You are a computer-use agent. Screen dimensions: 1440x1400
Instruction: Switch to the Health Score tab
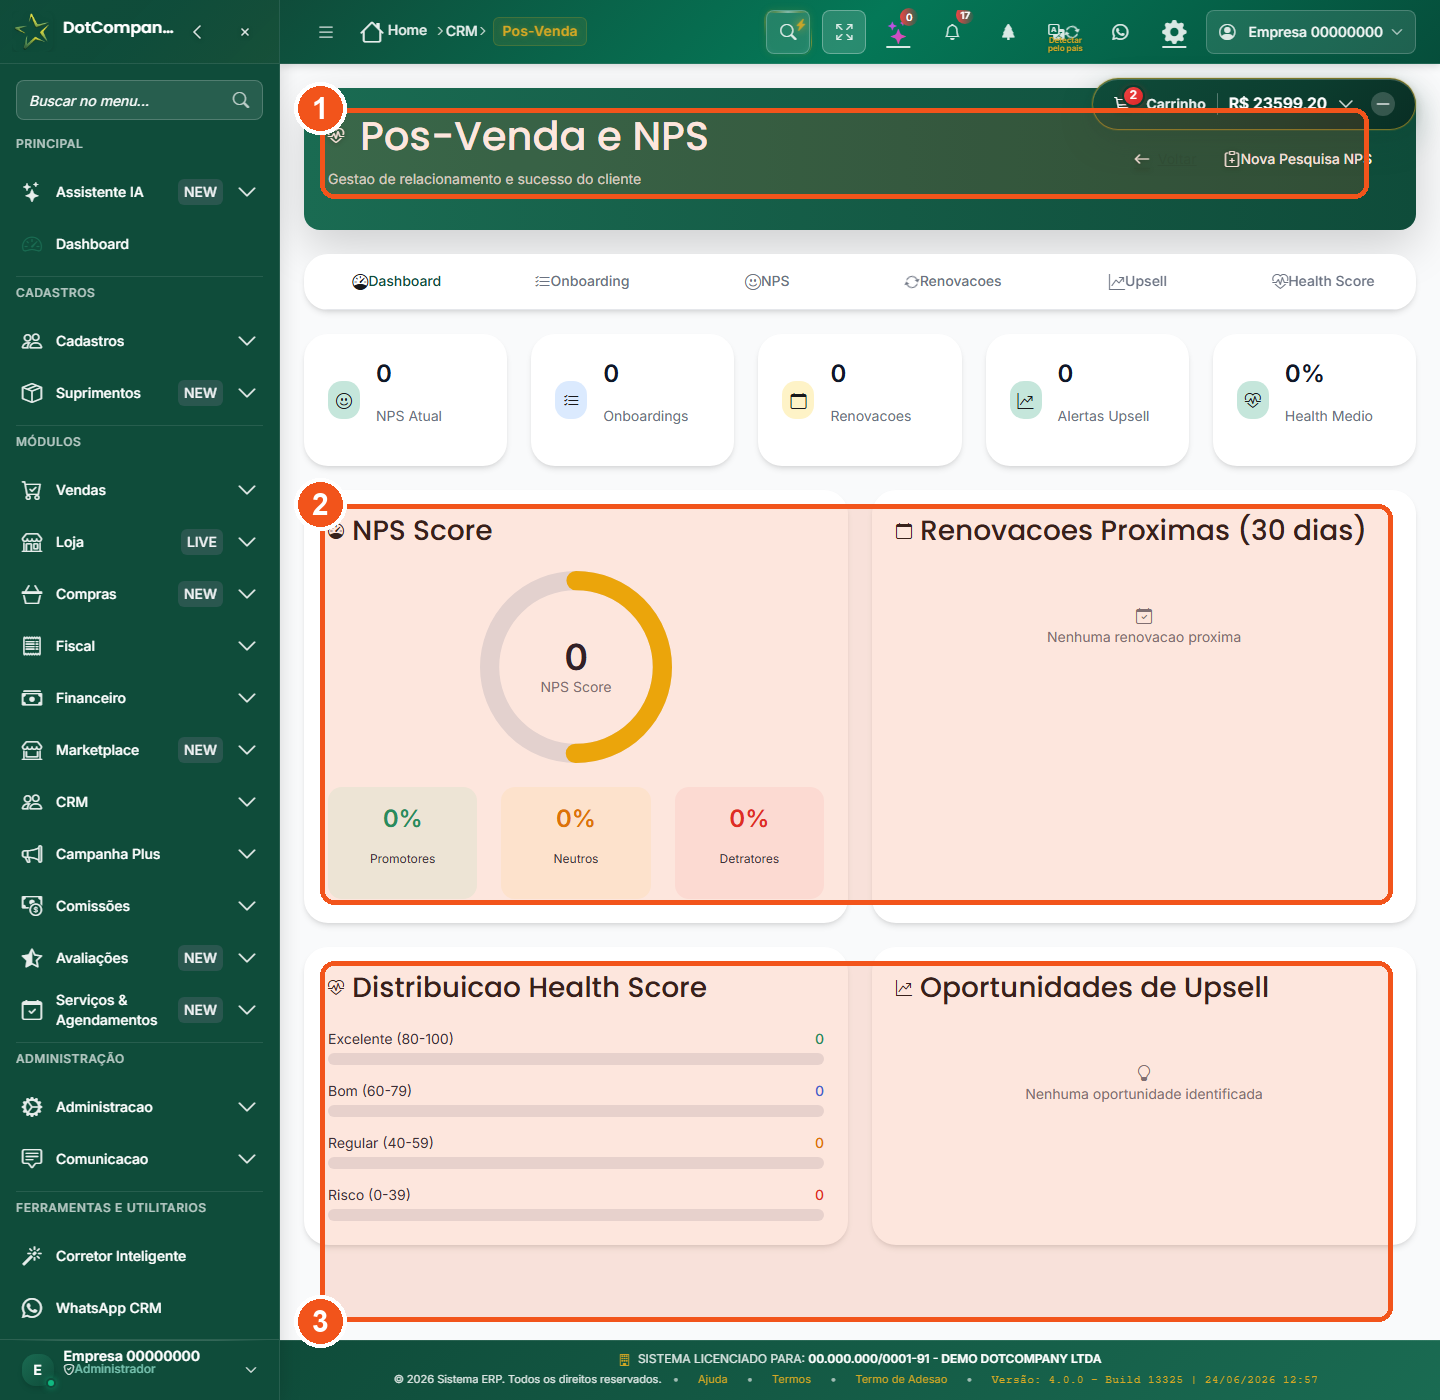point(1323,281)
